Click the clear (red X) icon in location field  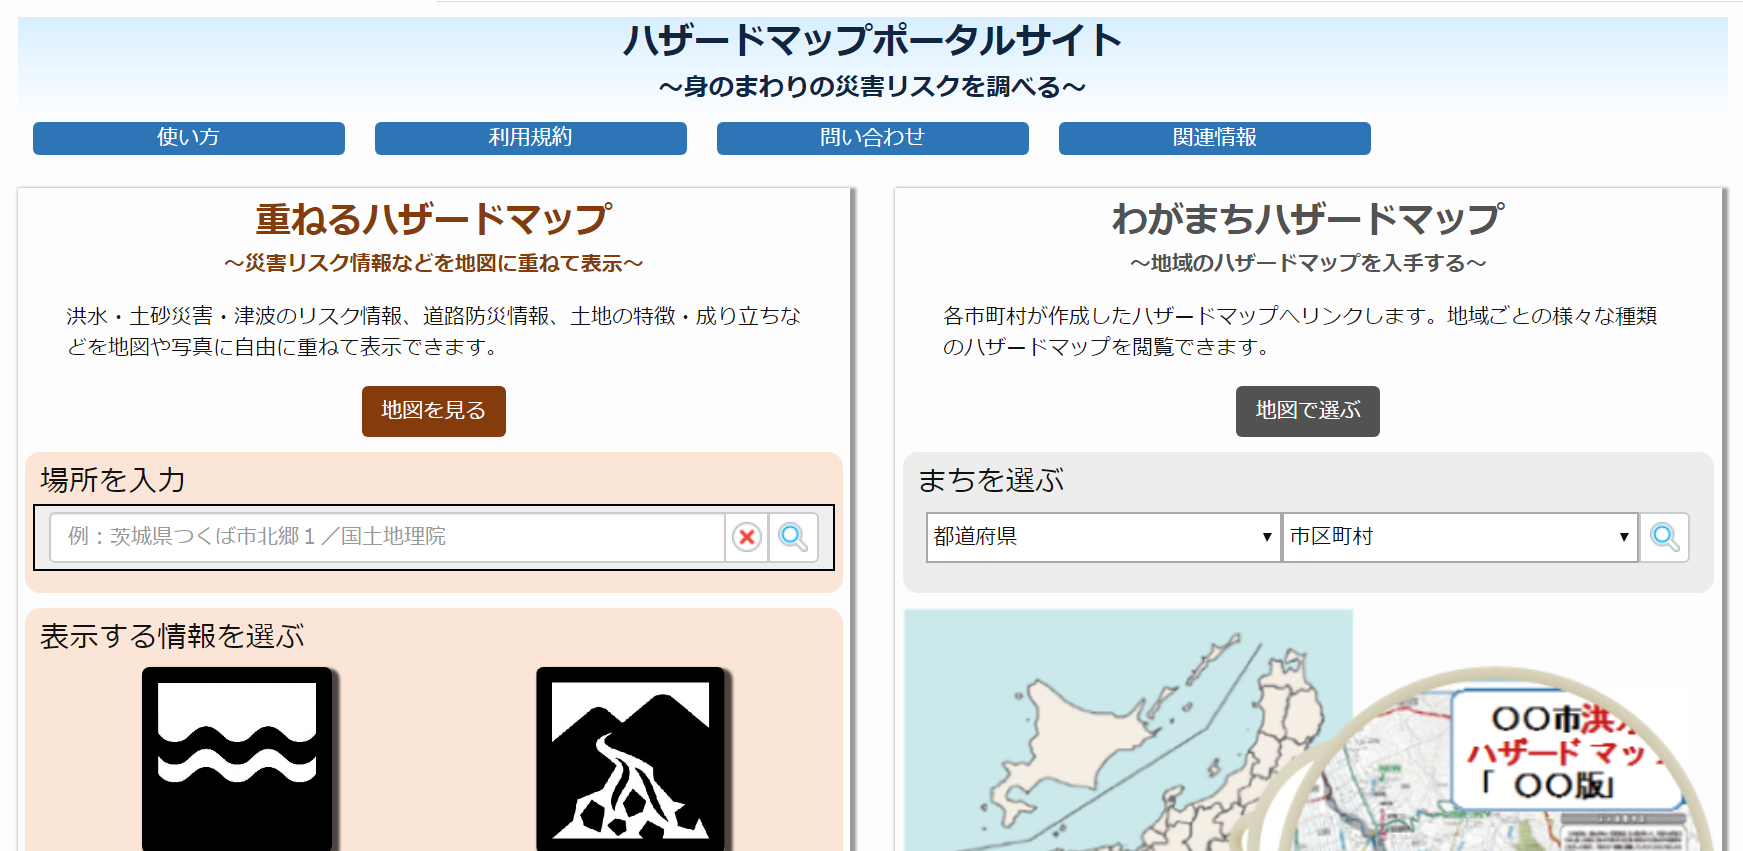coord(747,537)
